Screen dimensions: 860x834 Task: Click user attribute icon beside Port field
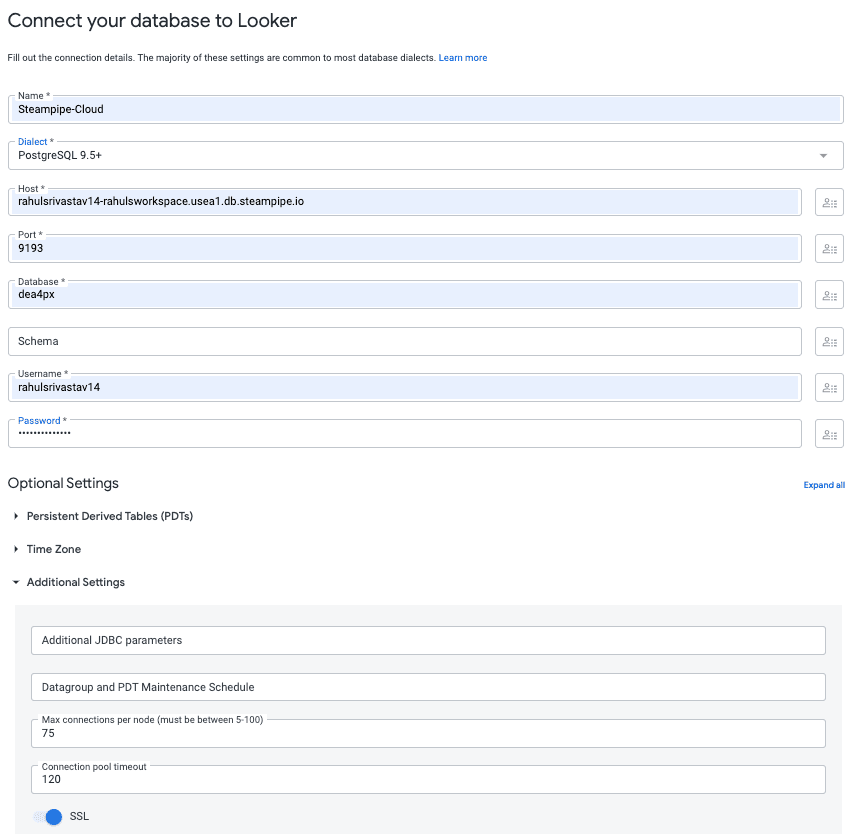pyautogui.click(x=829, y=248)
